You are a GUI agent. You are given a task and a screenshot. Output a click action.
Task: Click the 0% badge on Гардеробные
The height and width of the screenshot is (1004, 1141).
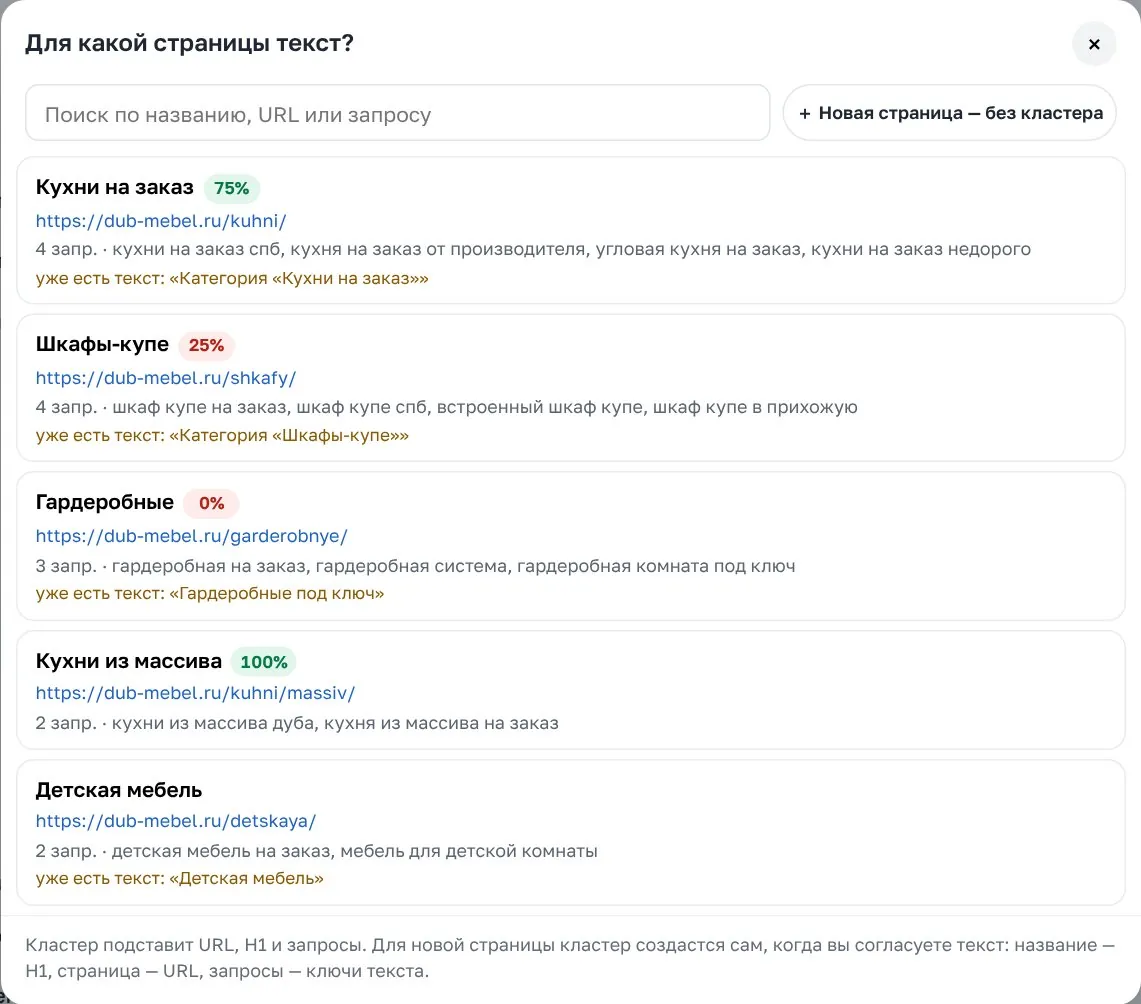211,503
